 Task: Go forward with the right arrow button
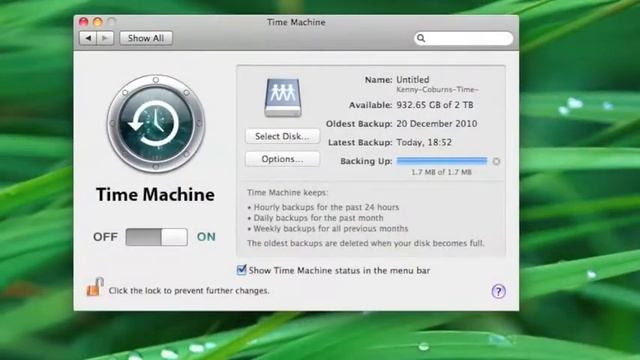pos(105,38)
